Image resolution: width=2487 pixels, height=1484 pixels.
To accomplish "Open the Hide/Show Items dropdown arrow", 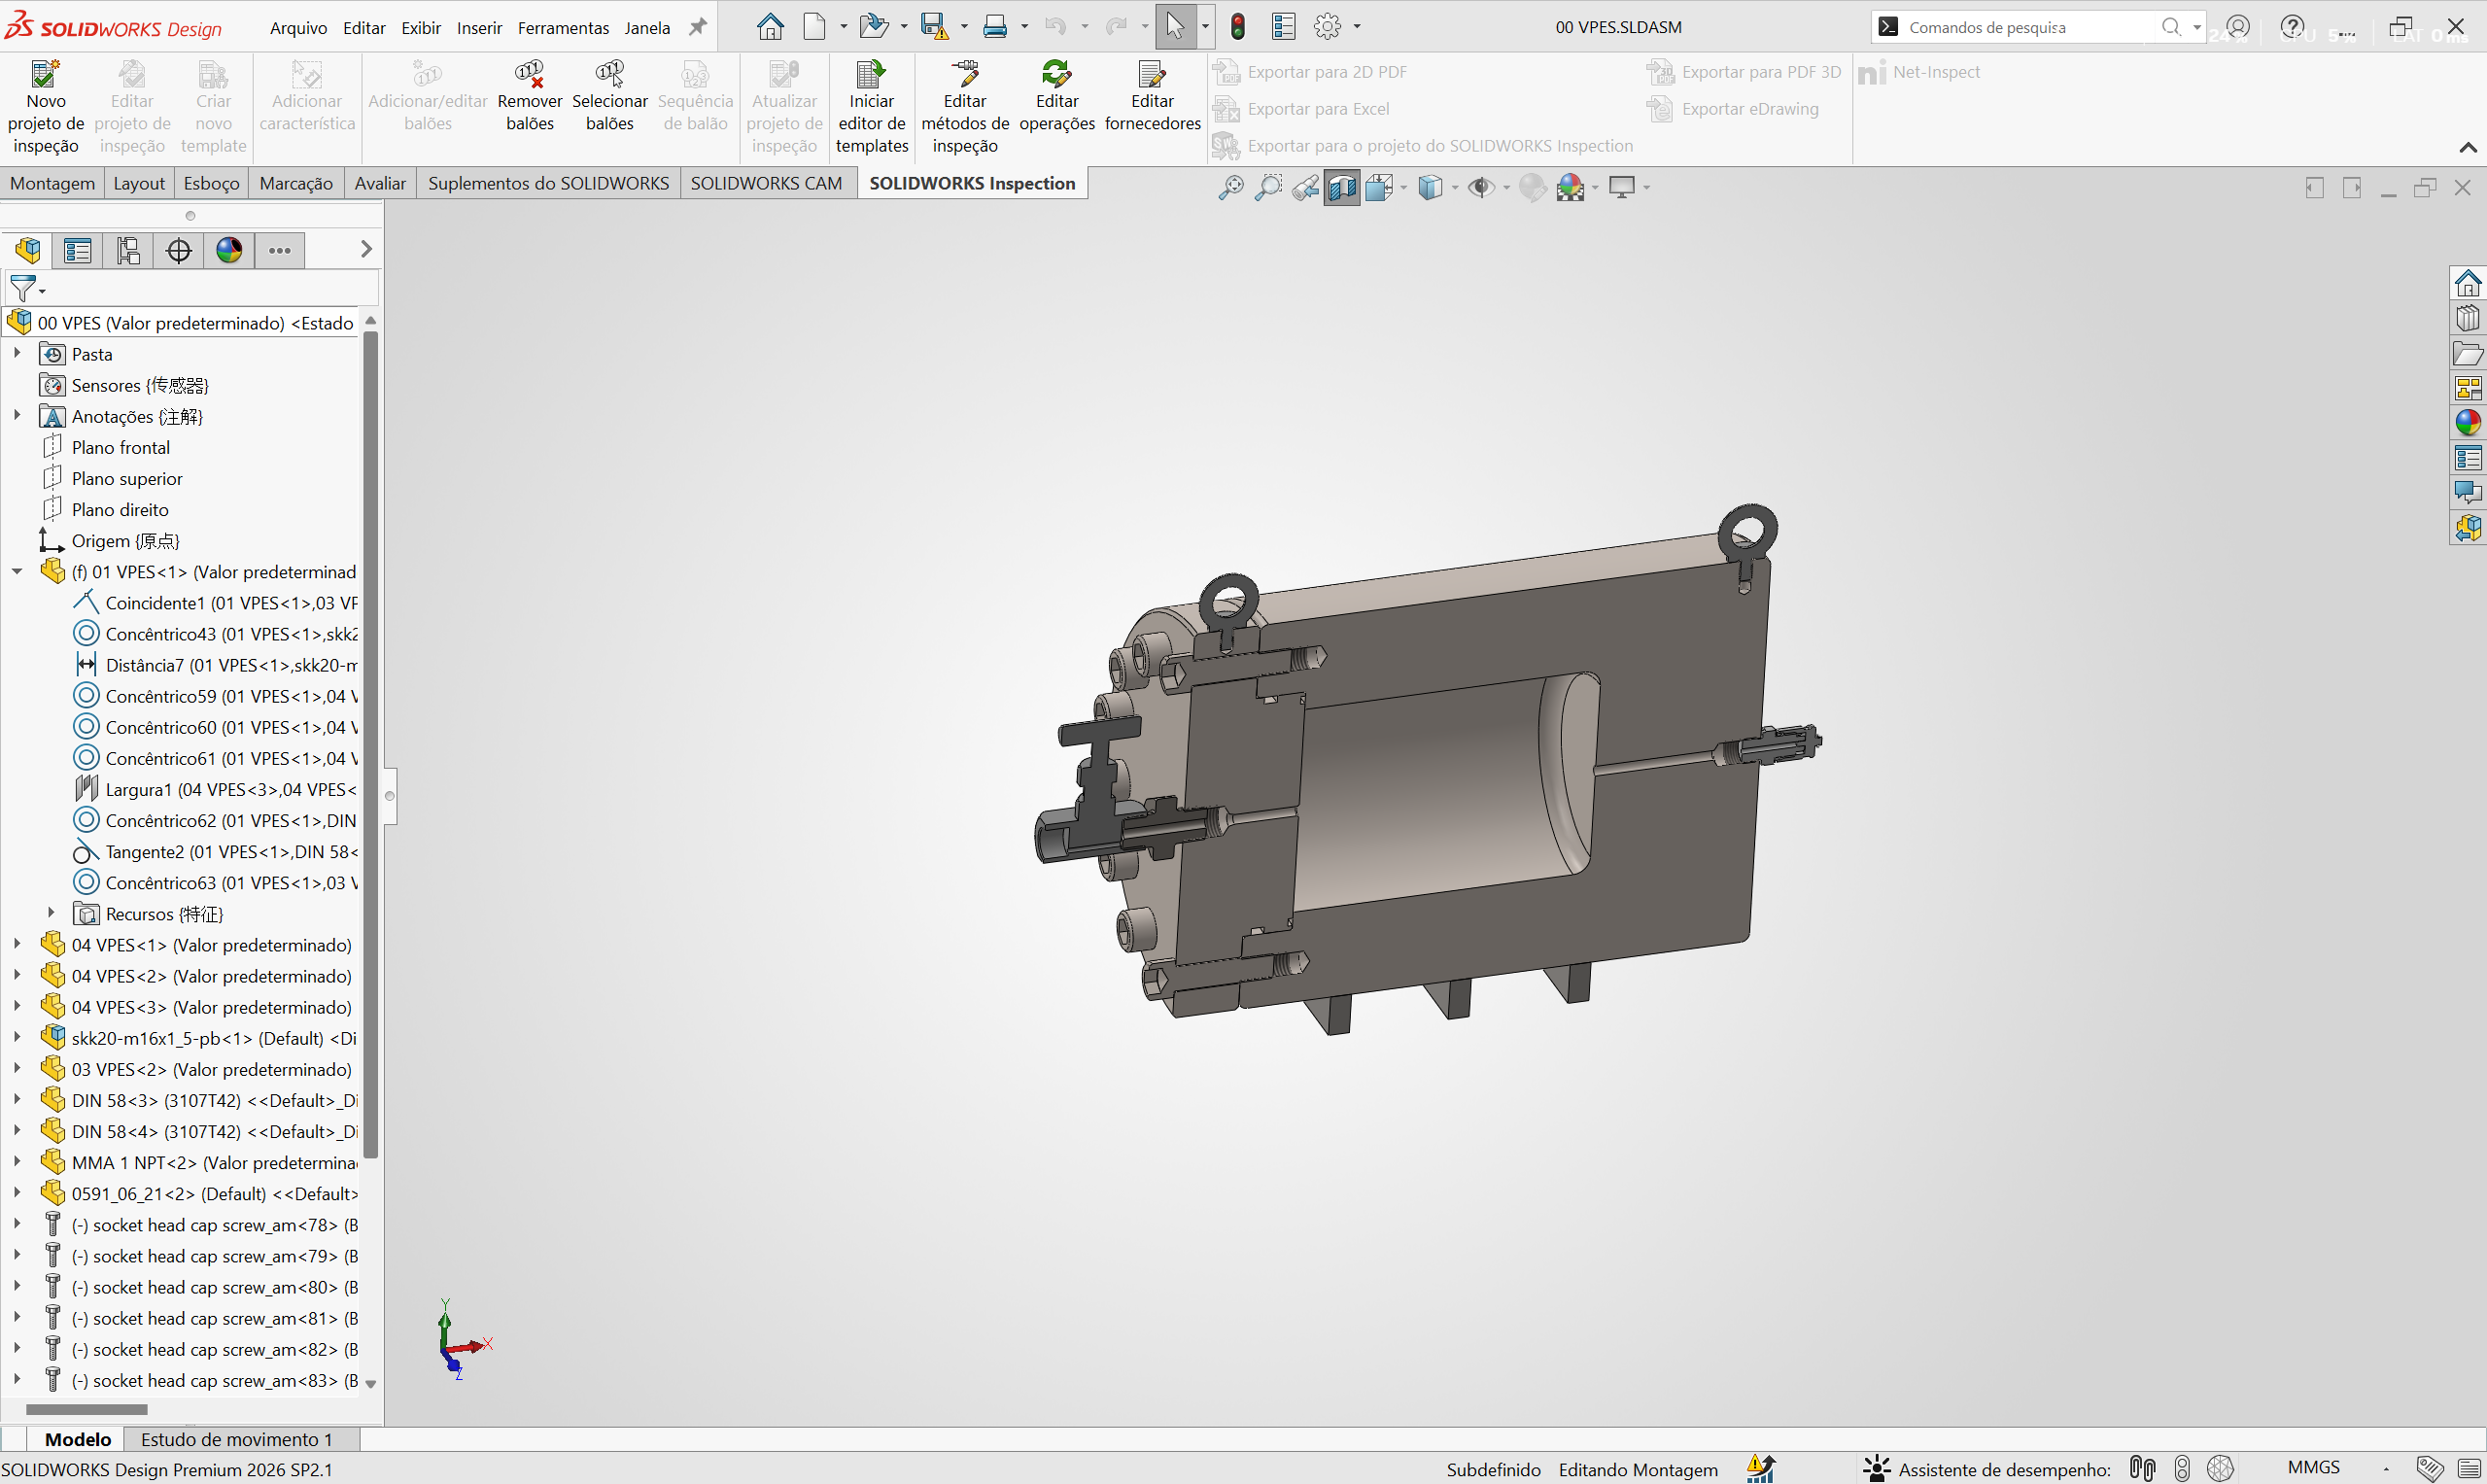I will pyautogui.click(x=1506, y=188).
